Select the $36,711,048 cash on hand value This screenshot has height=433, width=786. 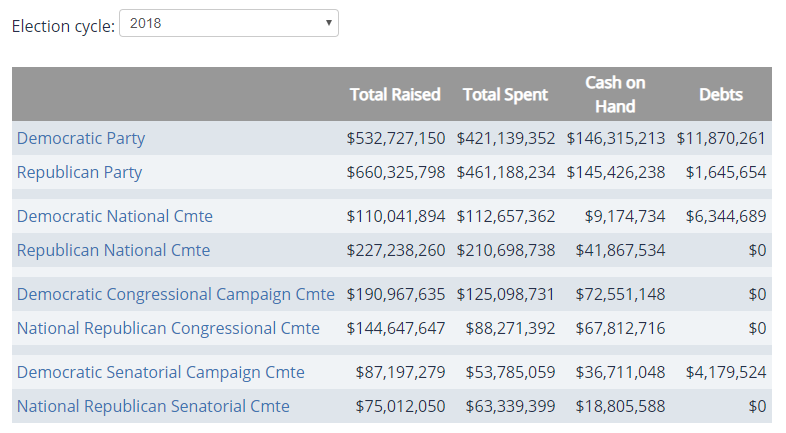click(x=620, y=373)
